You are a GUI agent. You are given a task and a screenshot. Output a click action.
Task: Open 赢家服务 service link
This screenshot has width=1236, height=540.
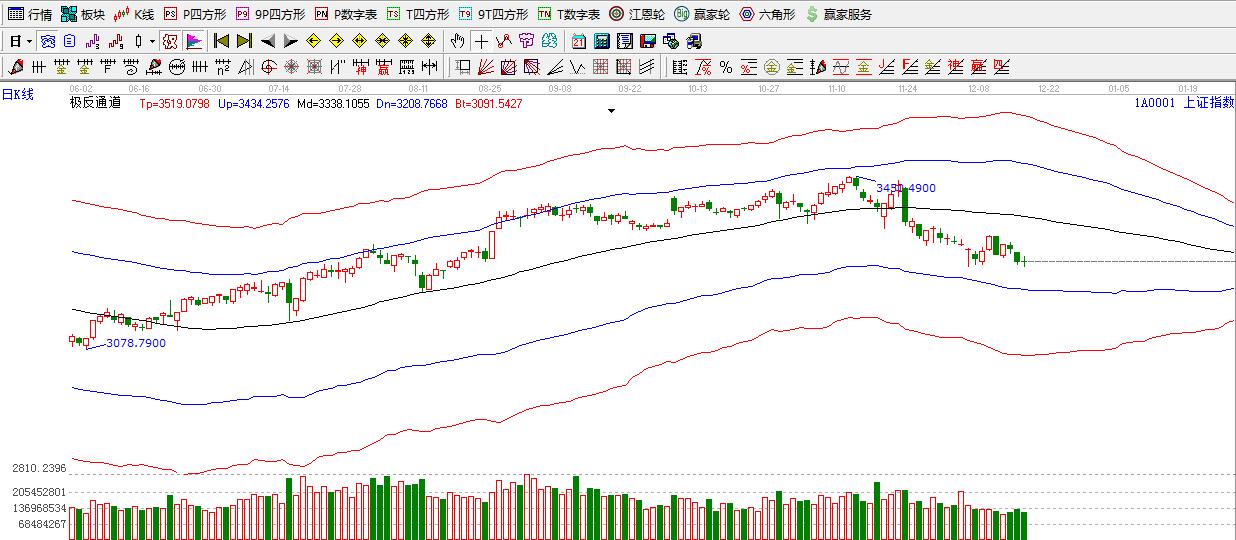click(839, 14)
